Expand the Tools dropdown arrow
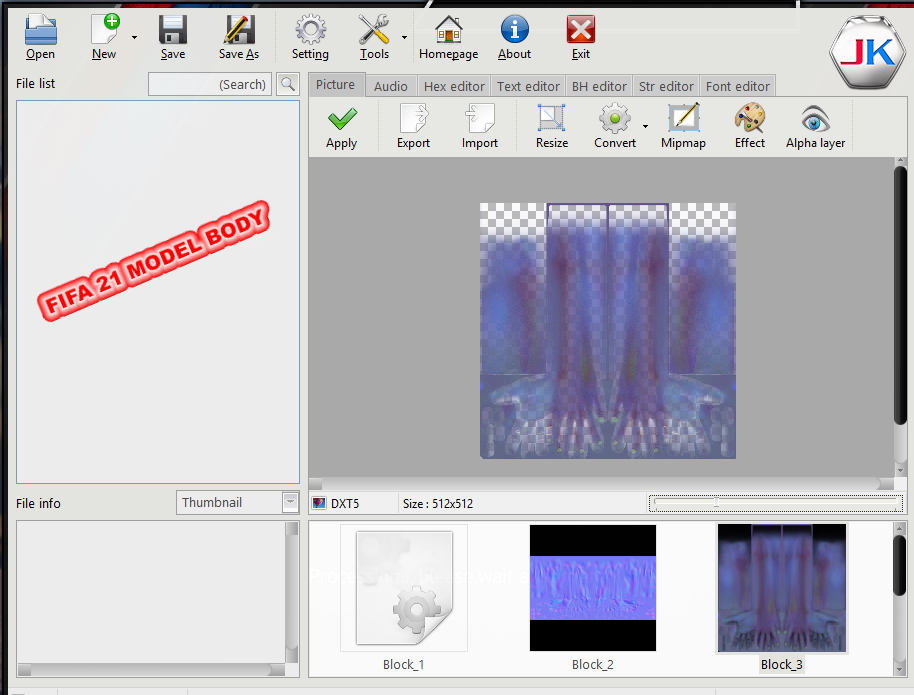914x695 pixels. pyautogui.click(x=405, y=37)
